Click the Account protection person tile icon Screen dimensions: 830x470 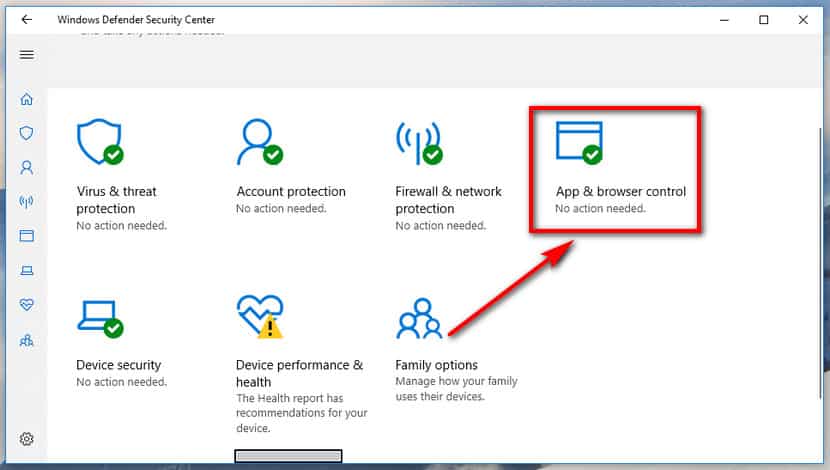[260, 142]
